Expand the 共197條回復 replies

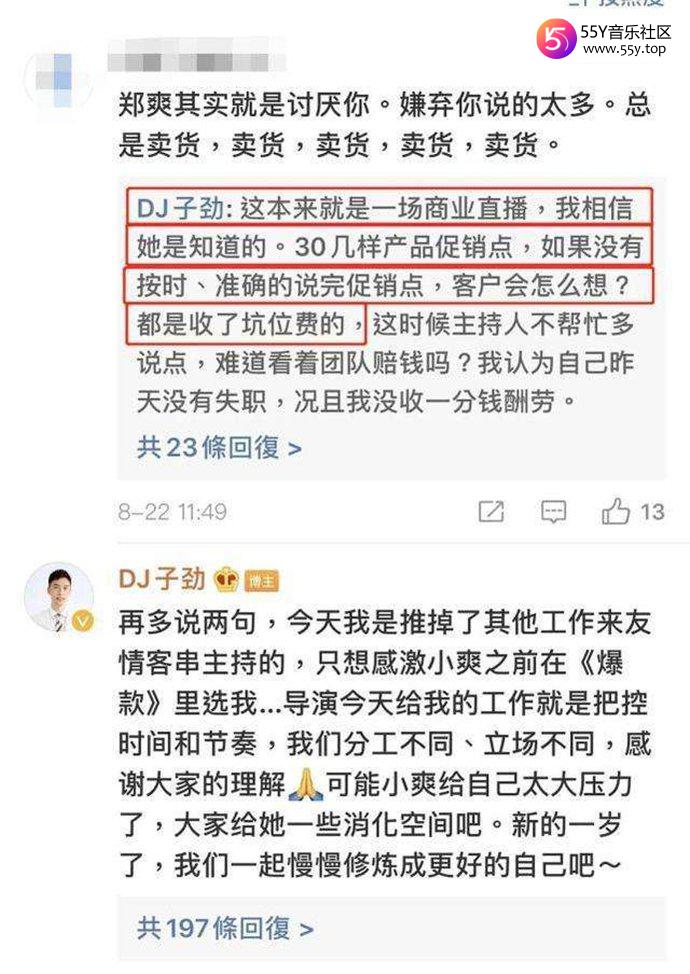tap(225, 929)
